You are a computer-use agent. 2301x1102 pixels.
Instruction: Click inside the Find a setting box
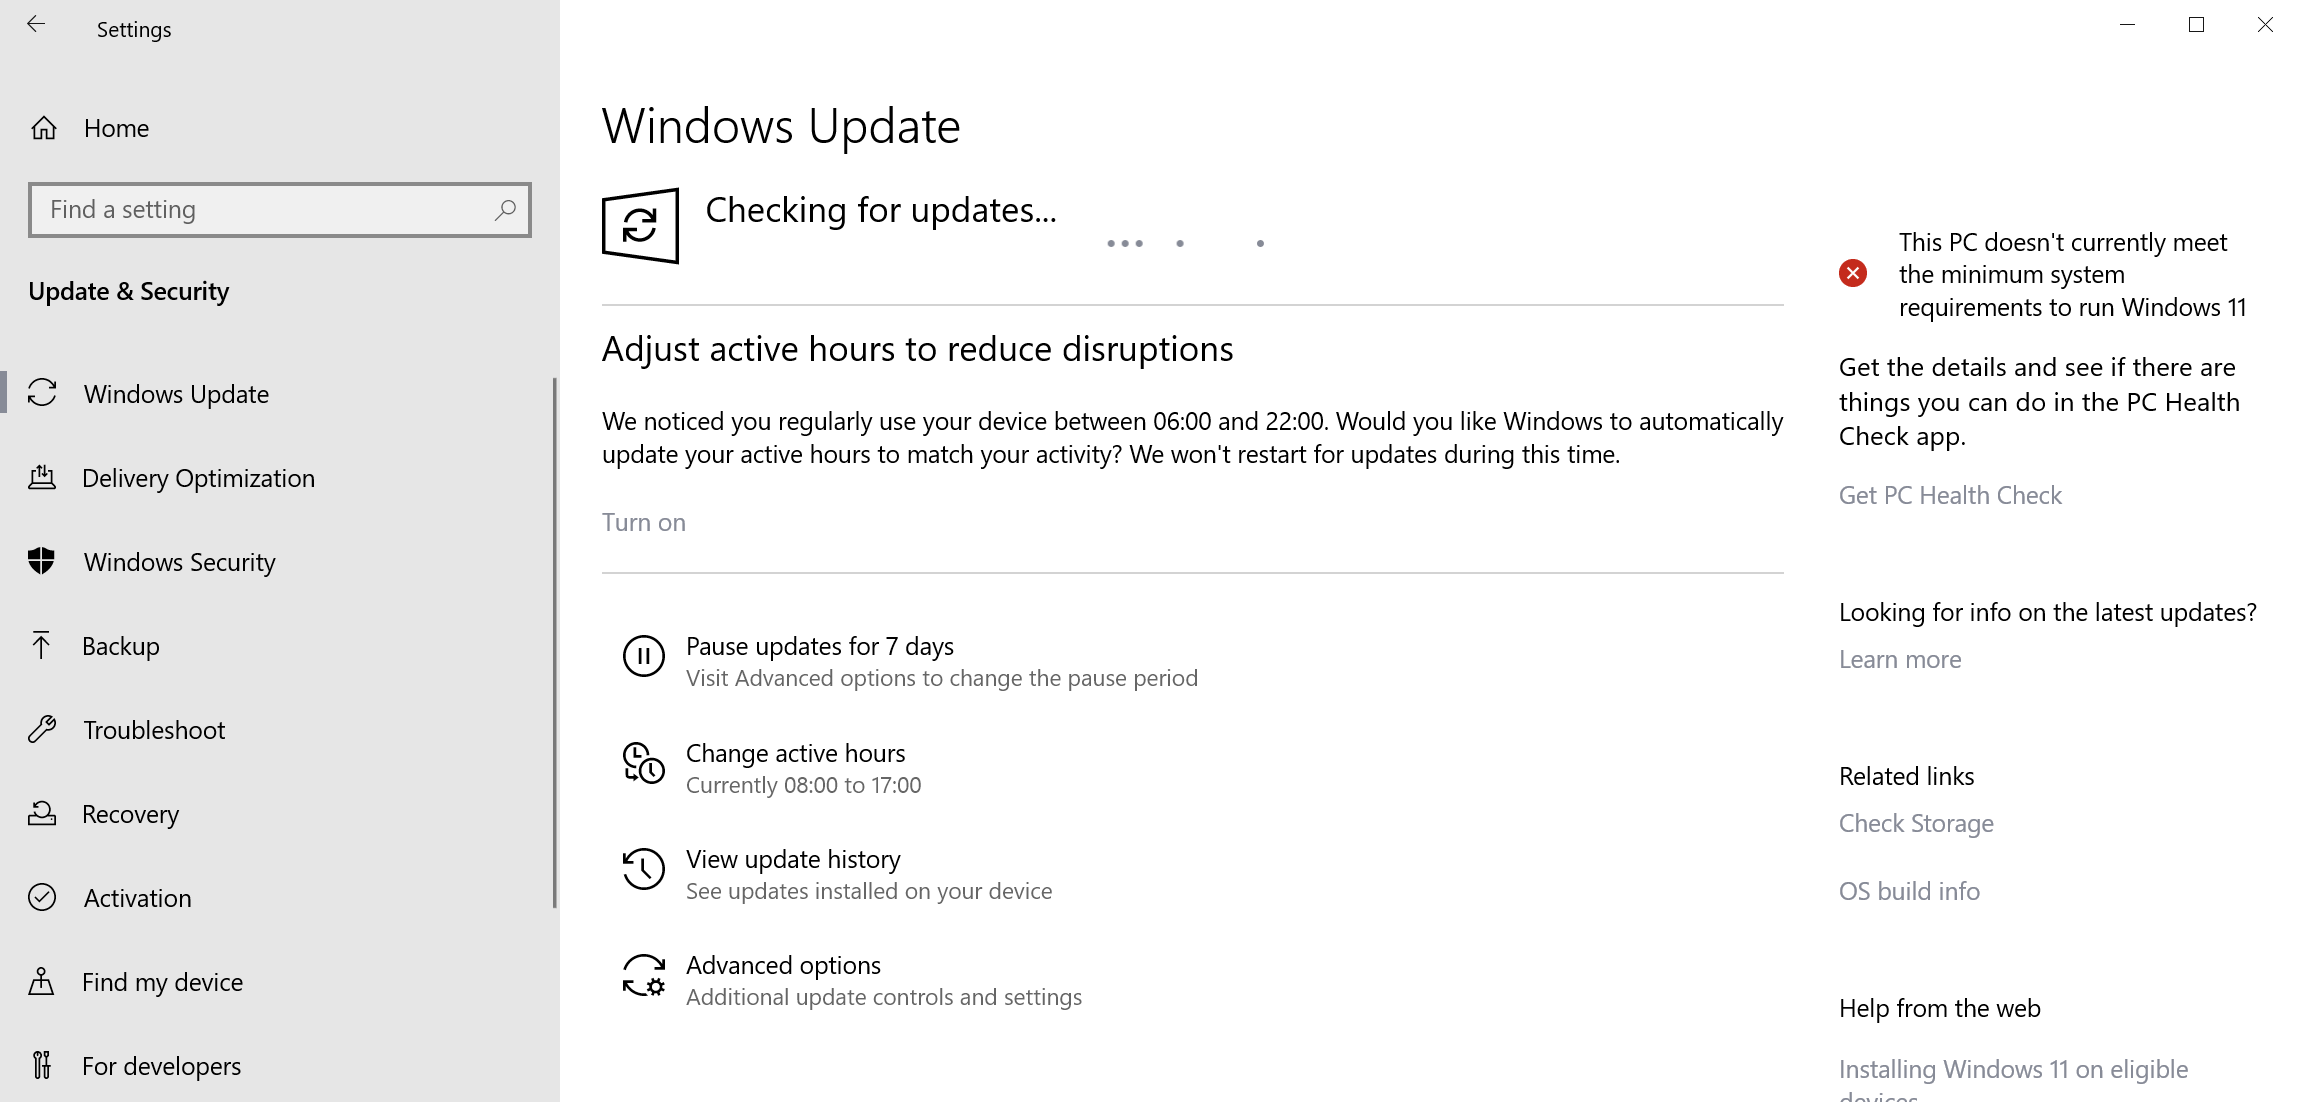coord(250,210)
